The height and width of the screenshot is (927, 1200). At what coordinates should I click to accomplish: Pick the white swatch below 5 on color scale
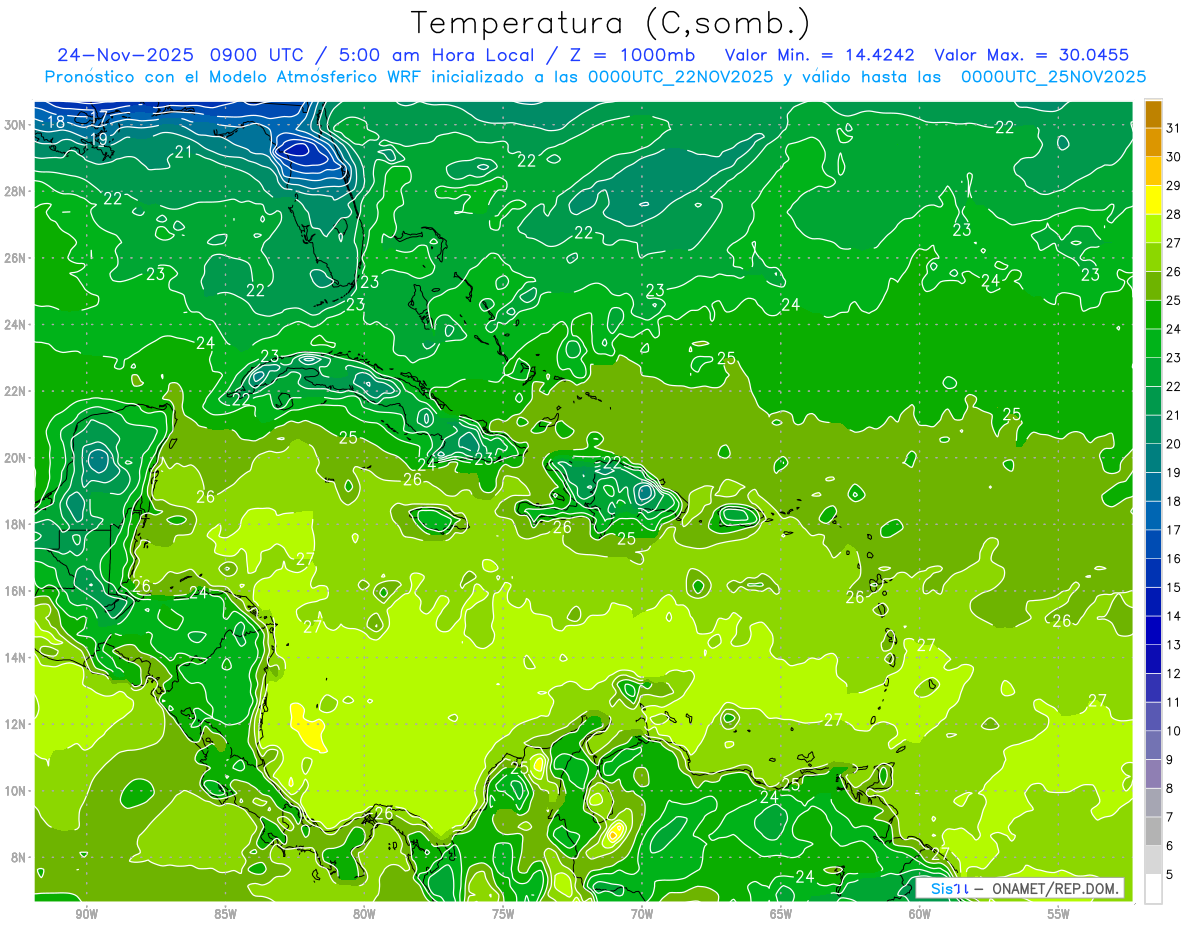pos(1153,888)
